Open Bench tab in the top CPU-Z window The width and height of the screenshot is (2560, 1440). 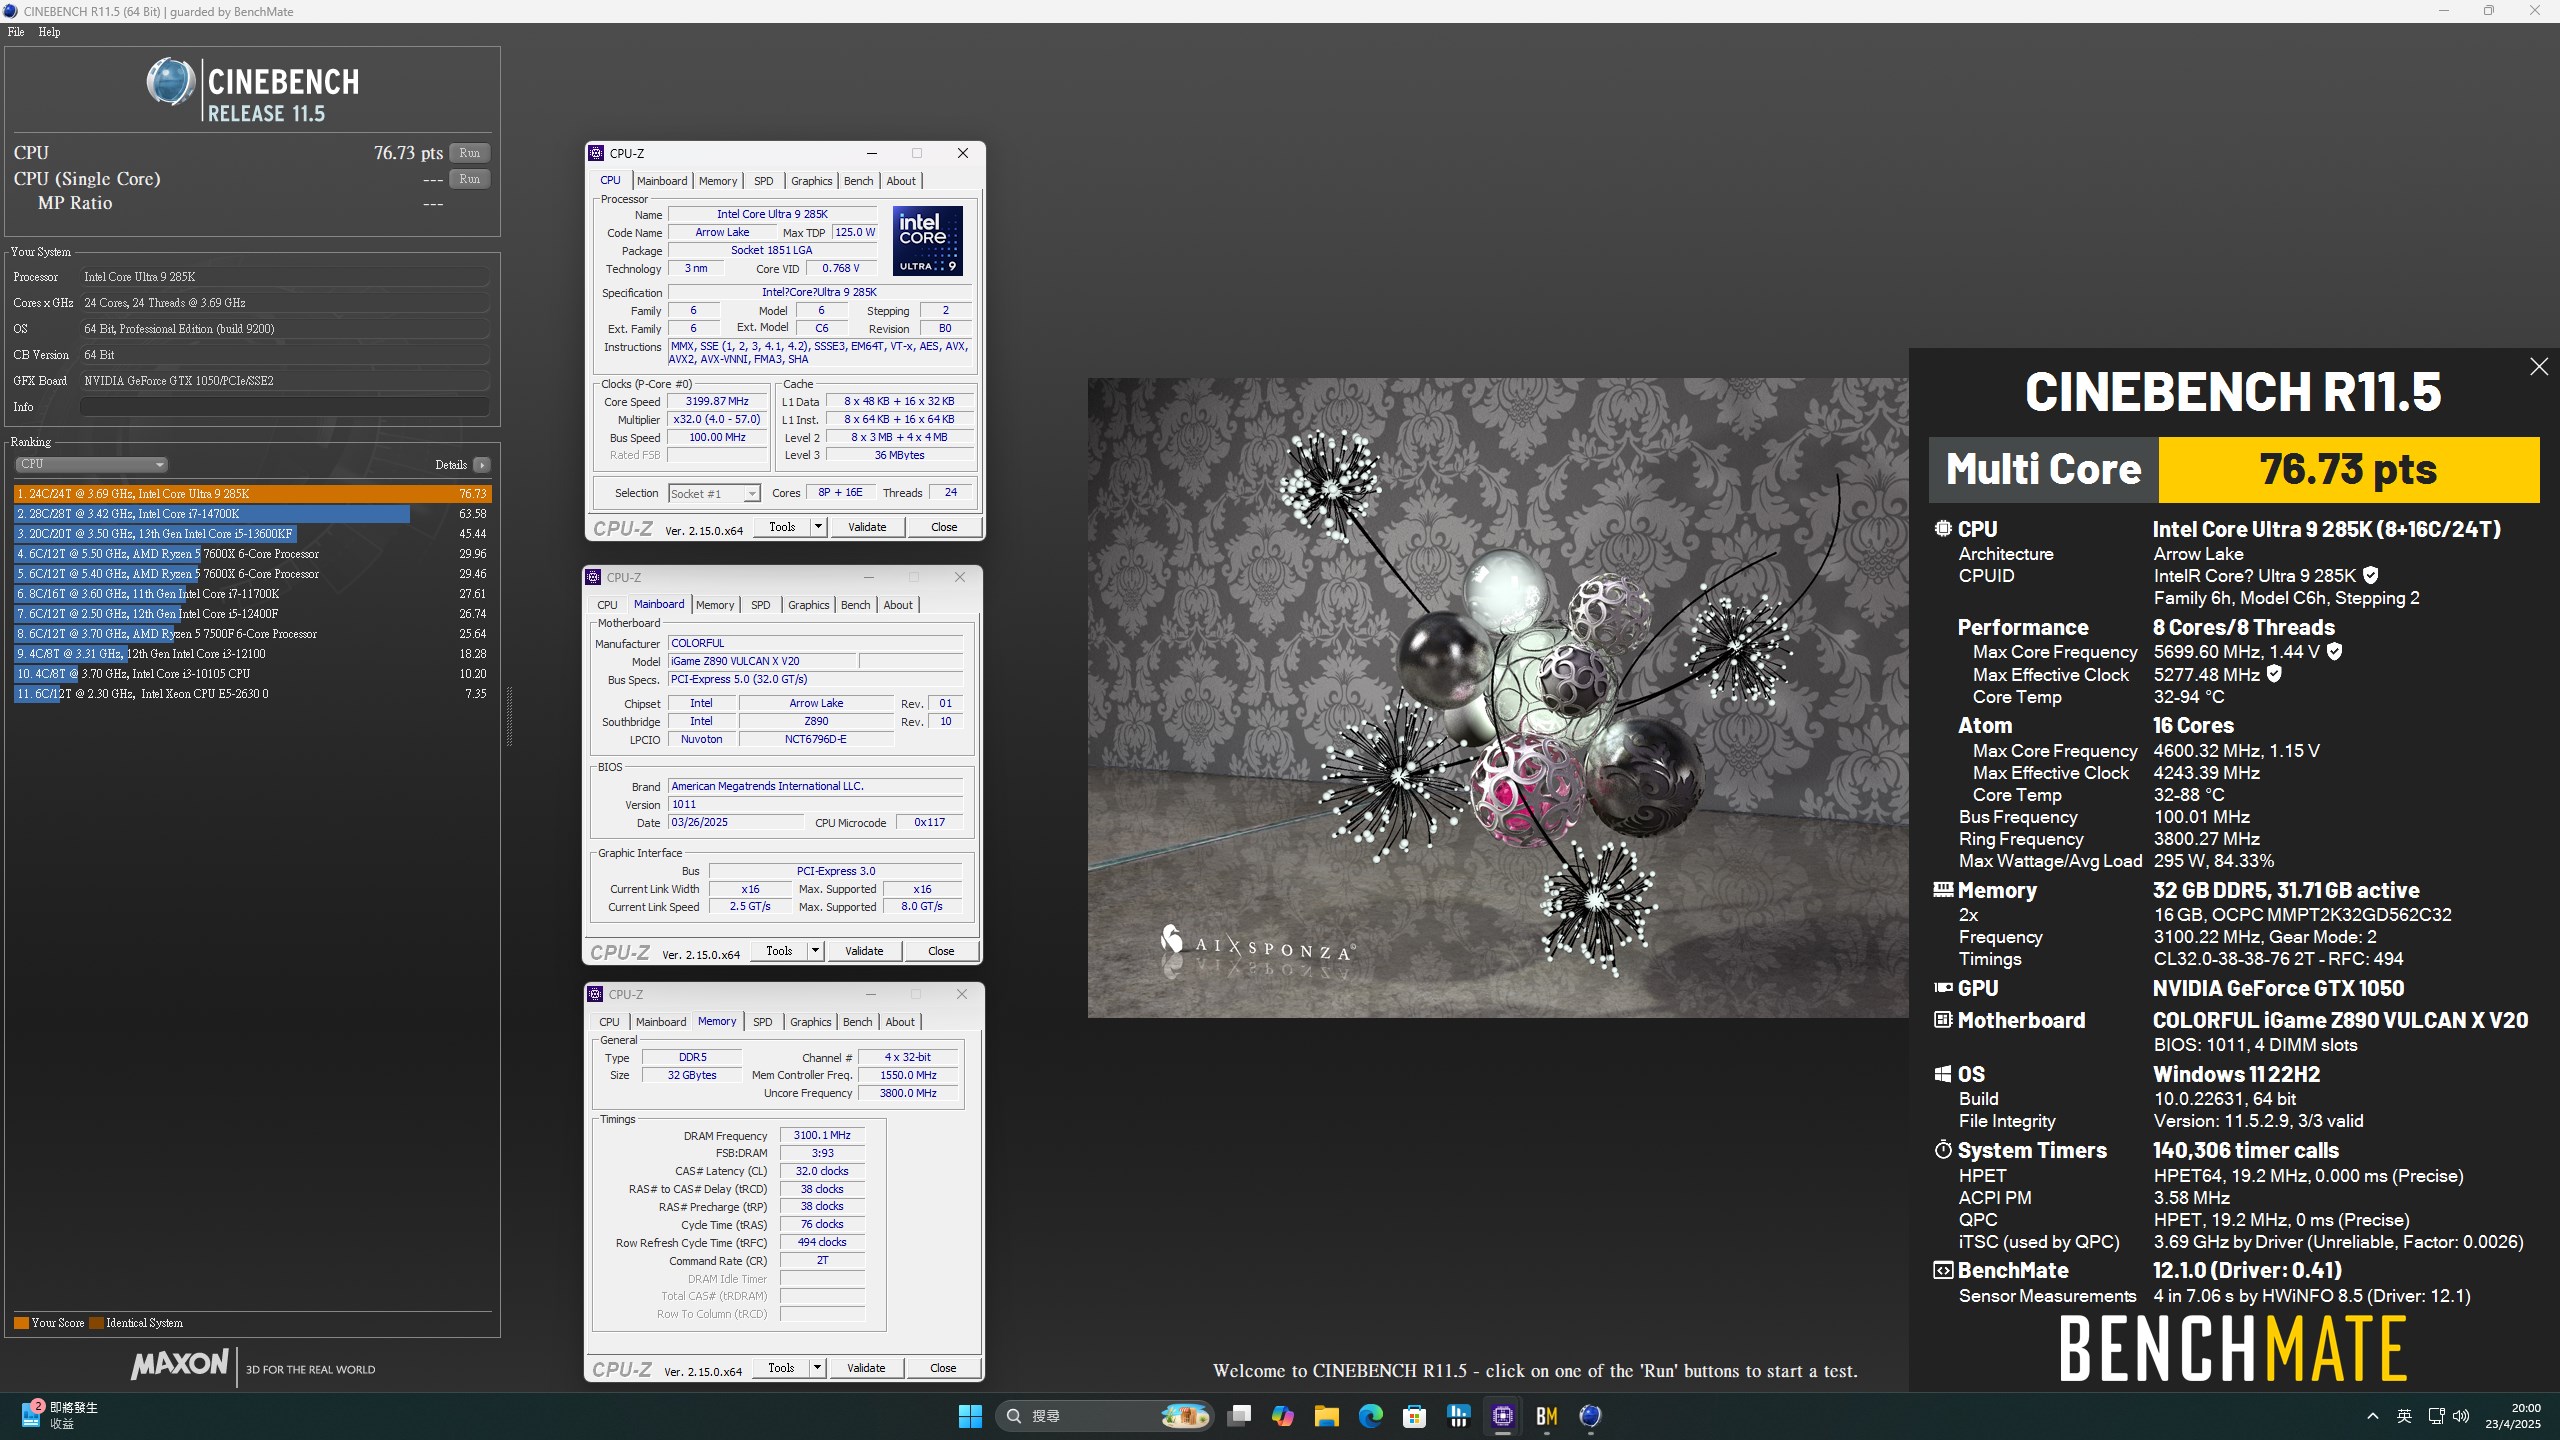coord(858,181)
